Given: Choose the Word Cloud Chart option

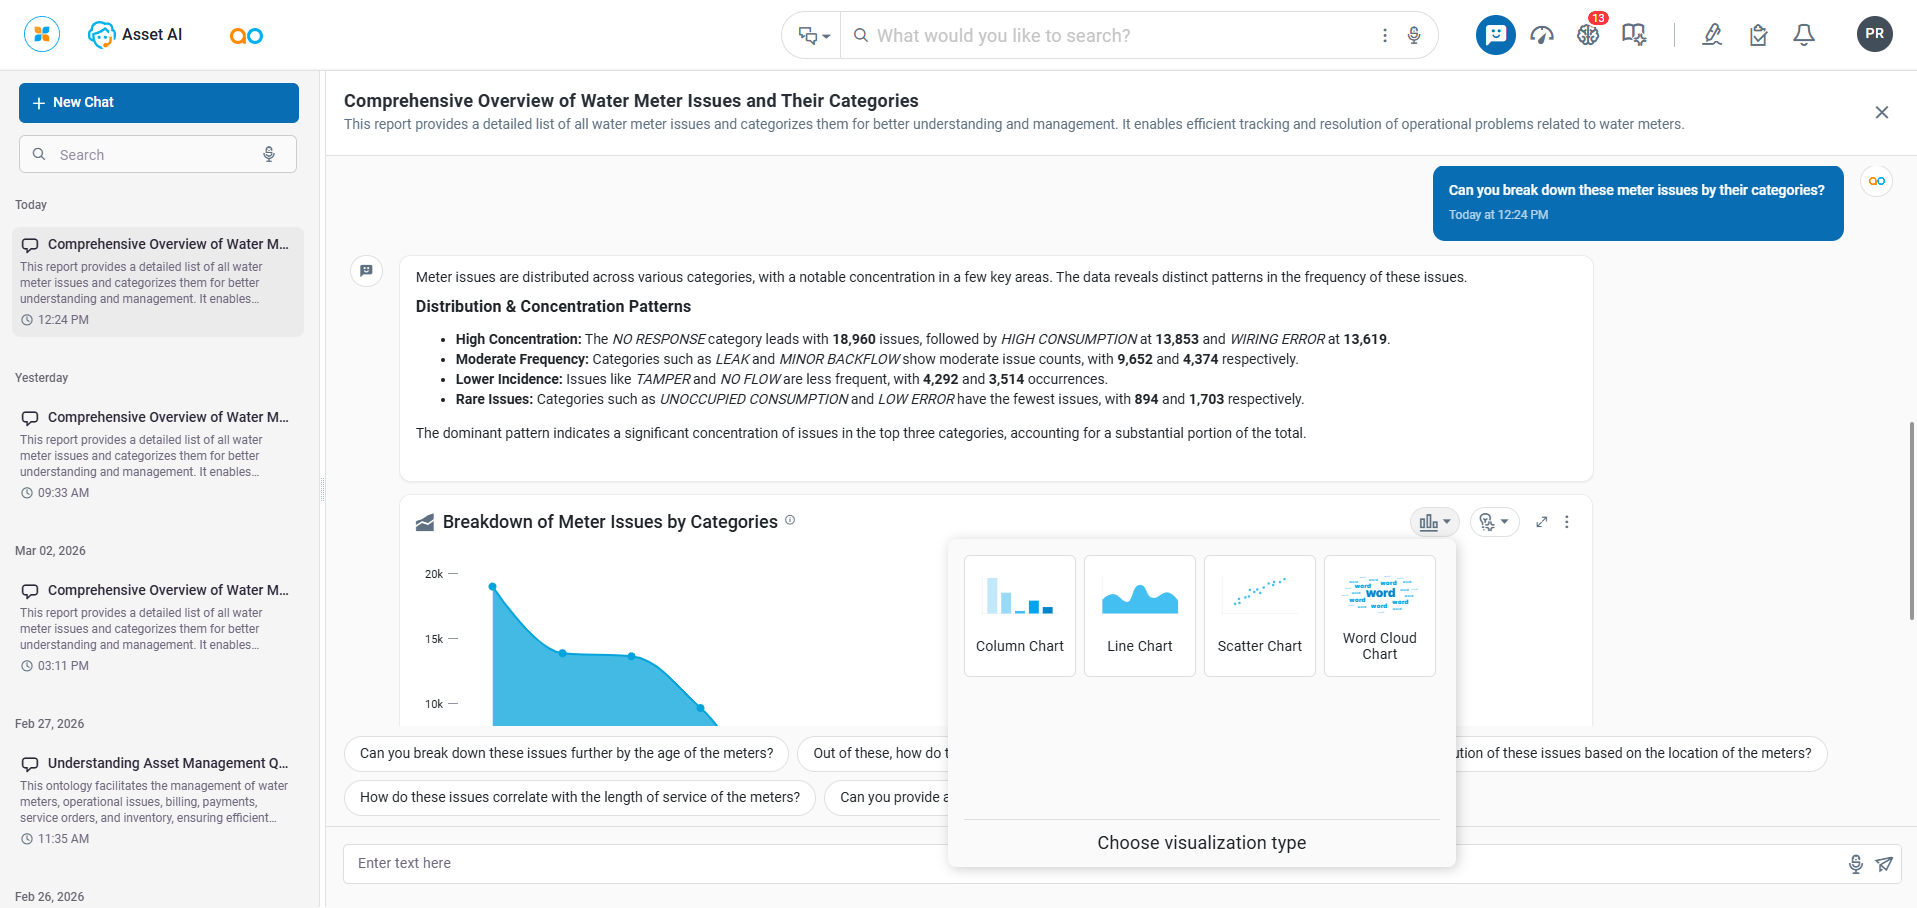Looking at the screenshot, I should tap(1379, 616).
